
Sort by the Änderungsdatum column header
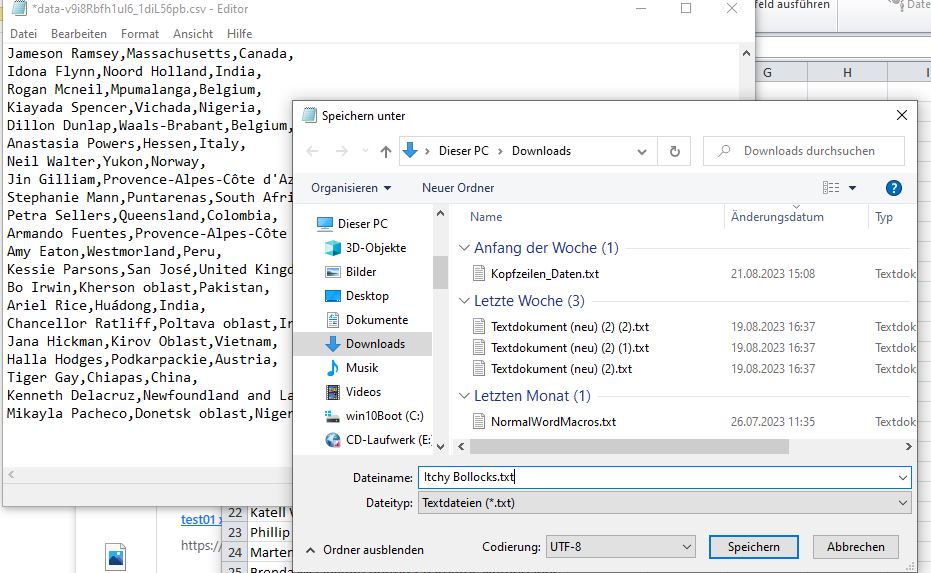[x=777, y=217]
